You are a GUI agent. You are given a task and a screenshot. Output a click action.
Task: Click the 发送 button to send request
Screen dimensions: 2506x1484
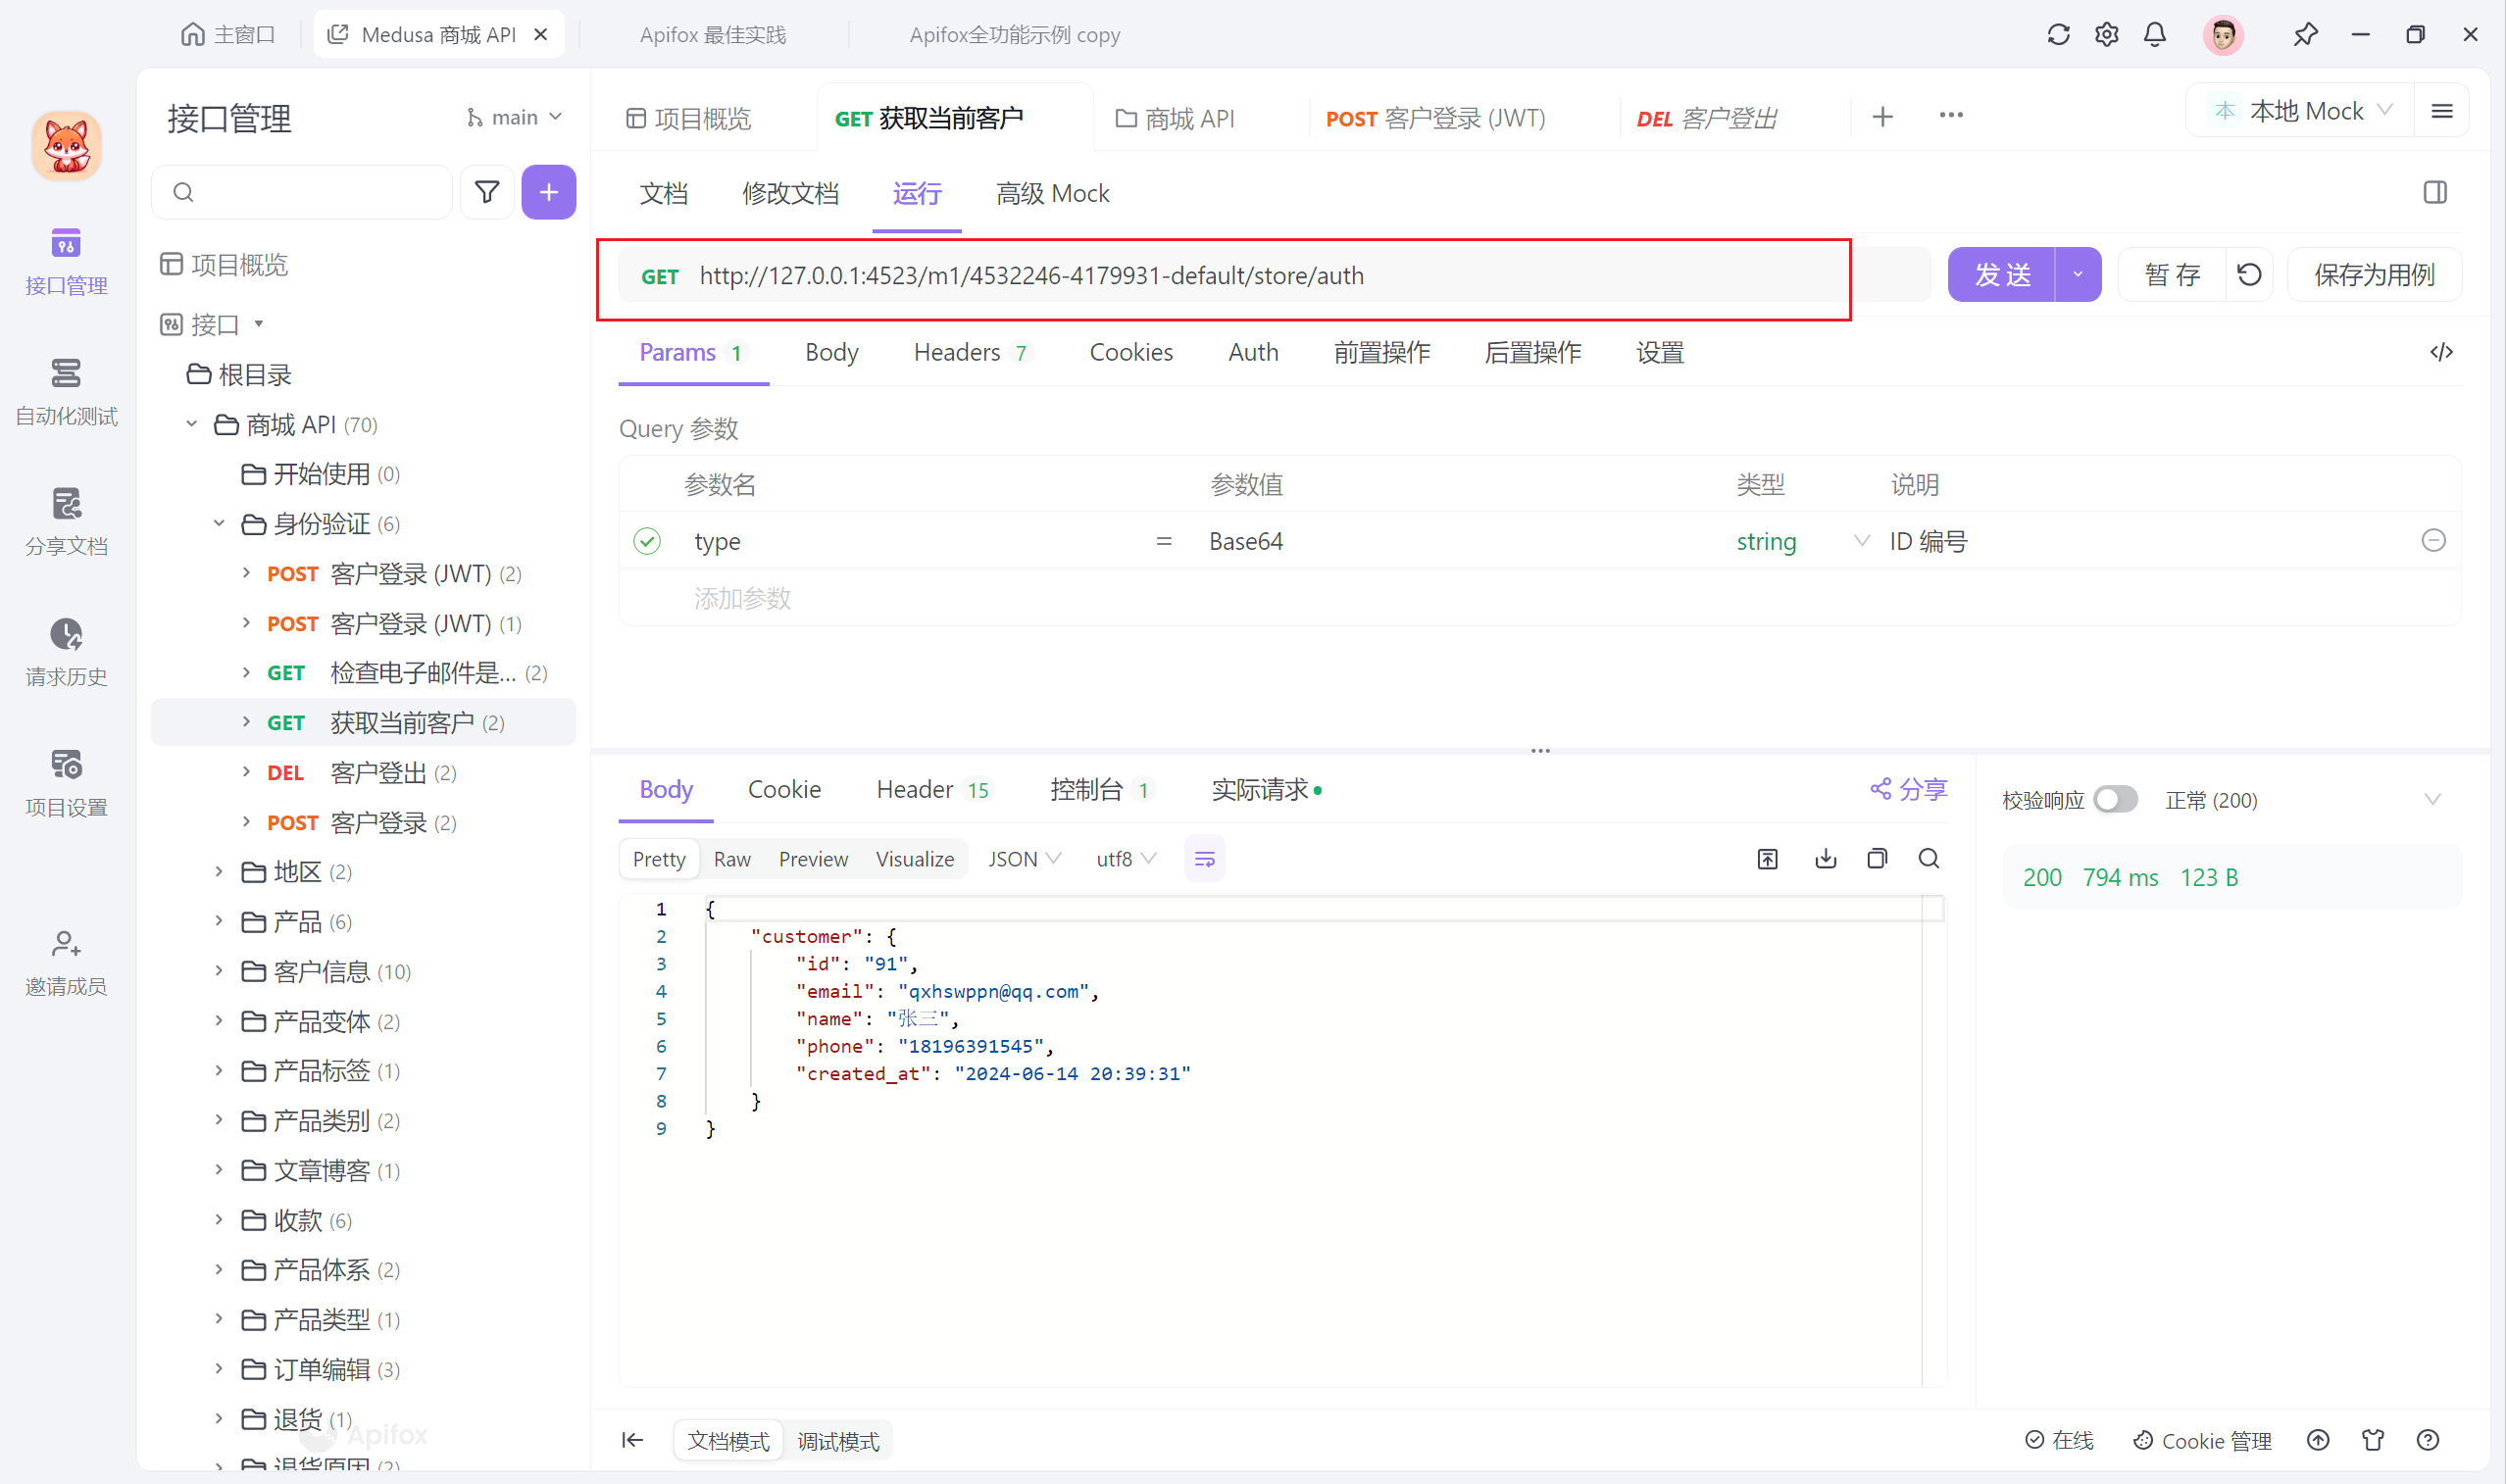click(2004, 274)
